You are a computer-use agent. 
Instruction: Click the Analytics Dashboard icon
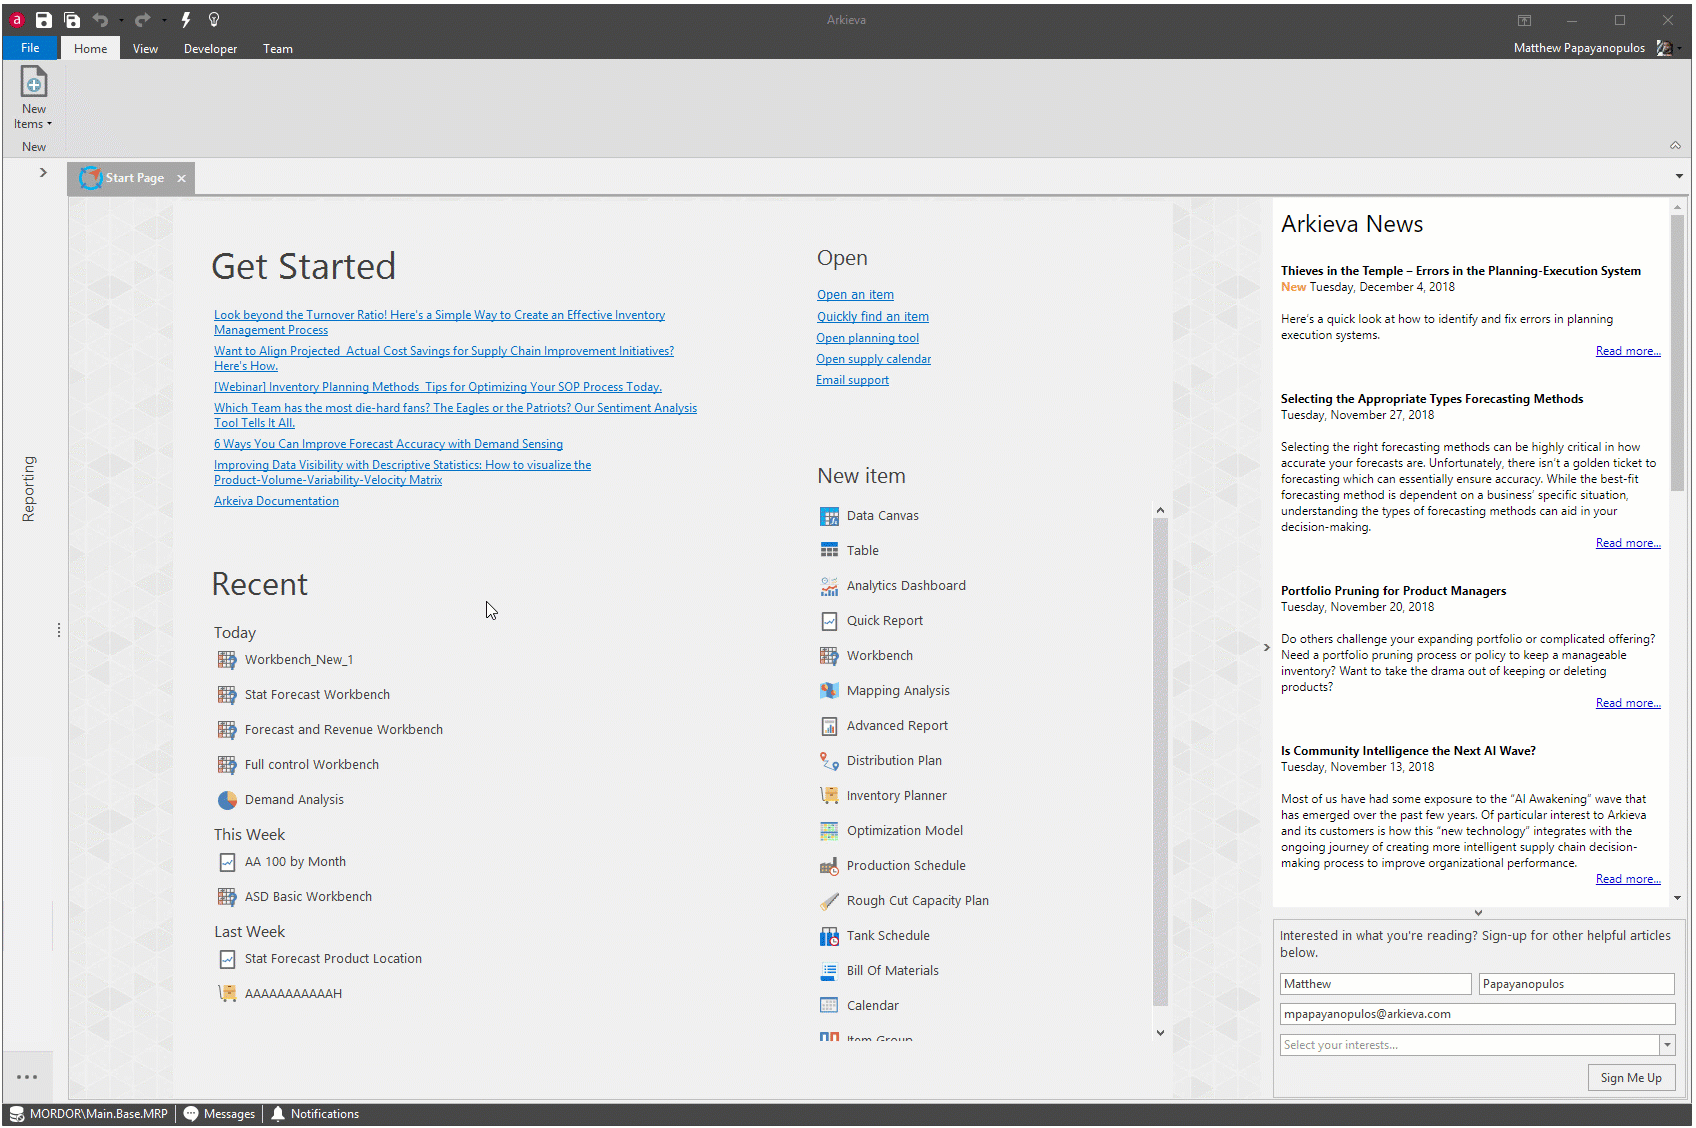pos(829,586)
